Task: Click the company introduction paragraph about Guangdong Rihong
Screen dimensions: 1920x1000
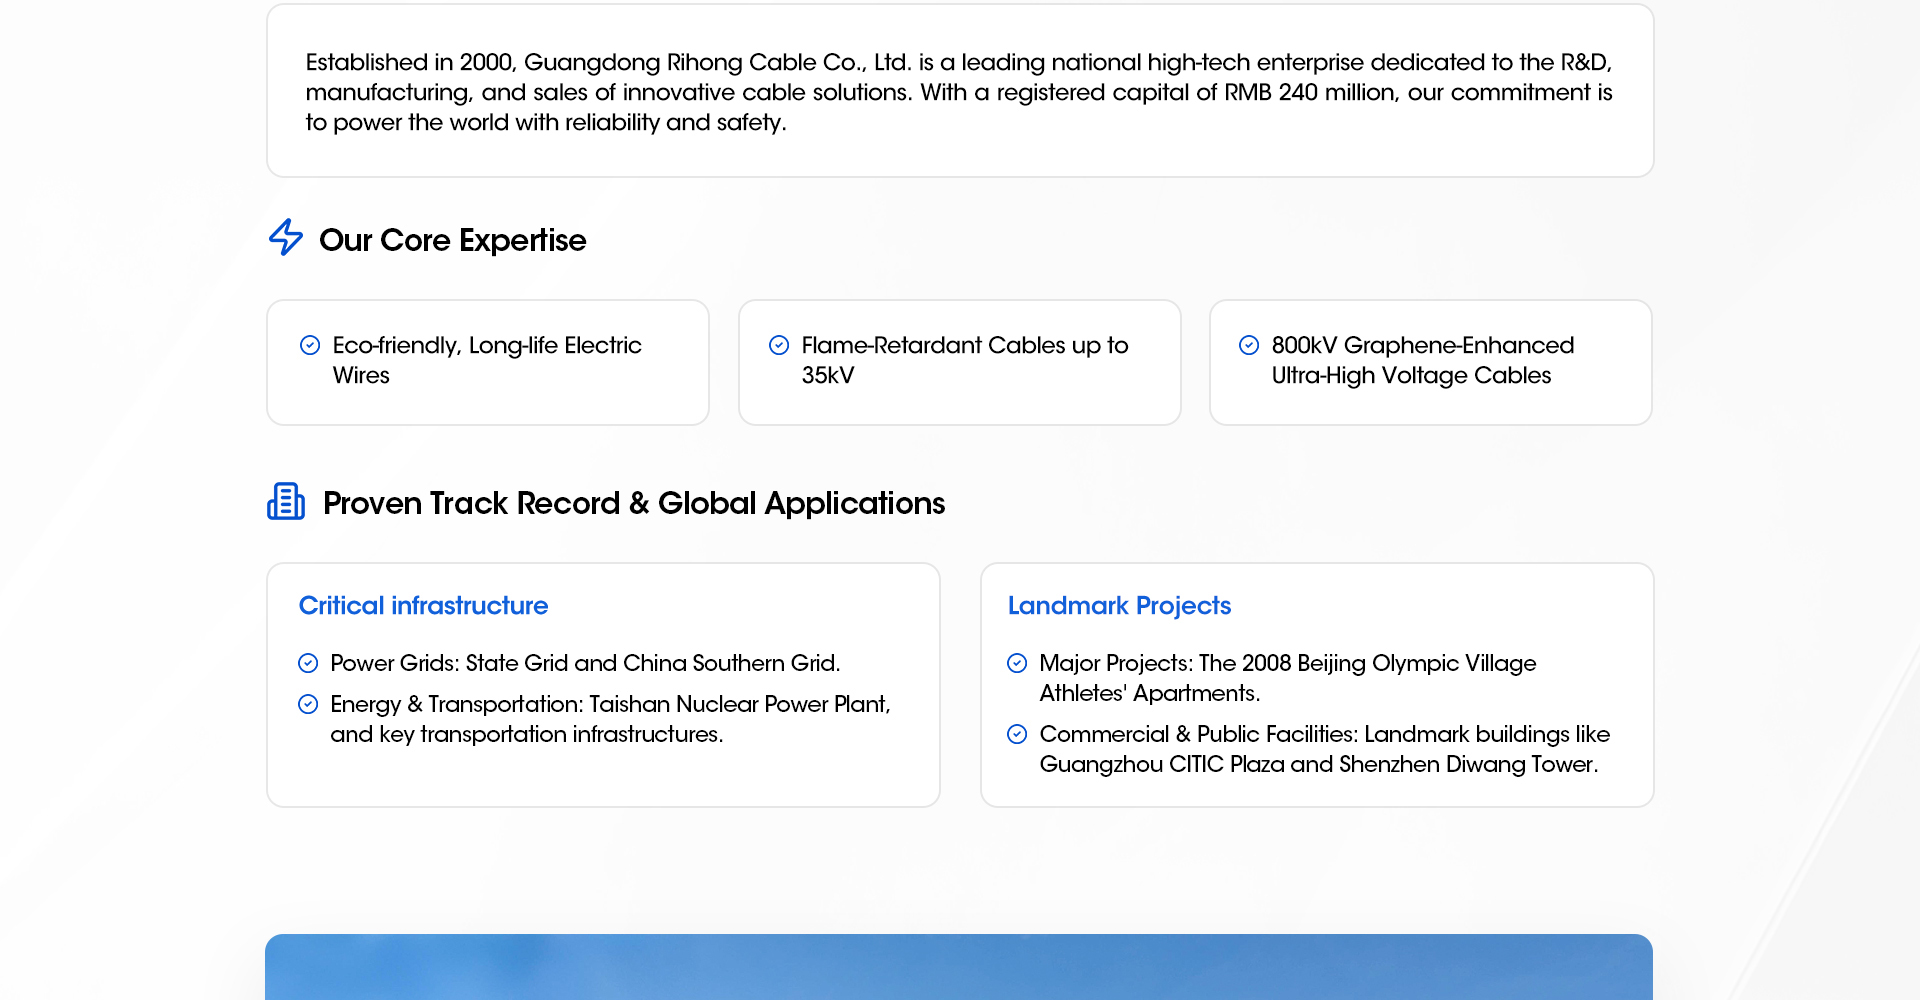Action: click(x=958, y=92)
